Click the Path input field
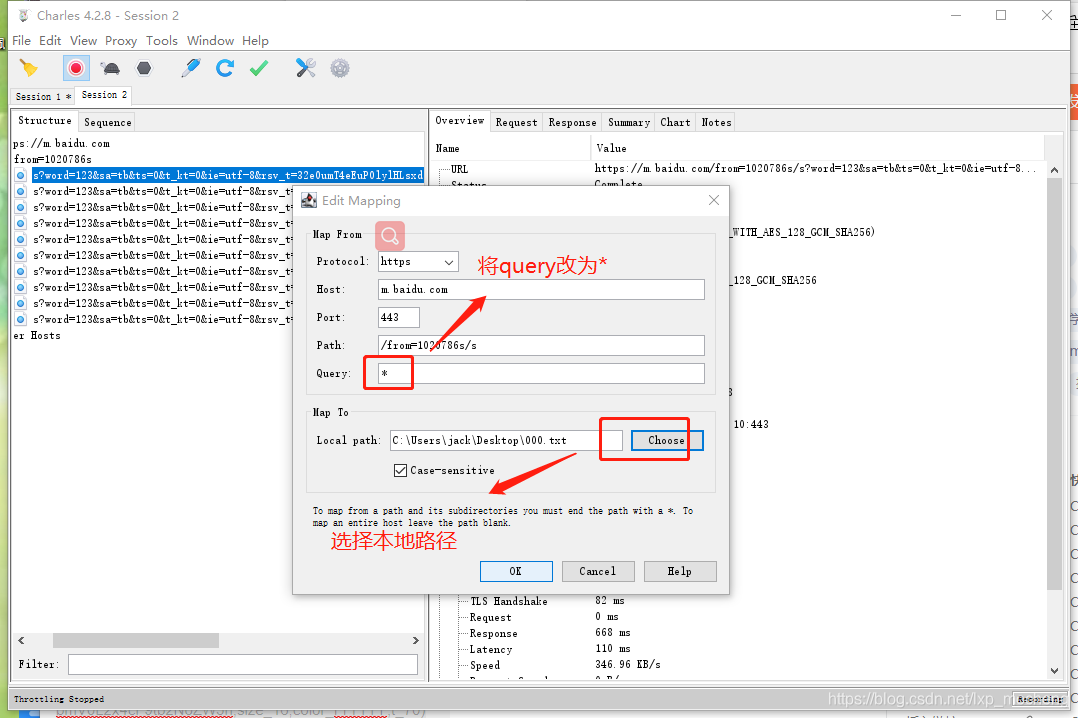The image size is (1078, 718). 541,345
